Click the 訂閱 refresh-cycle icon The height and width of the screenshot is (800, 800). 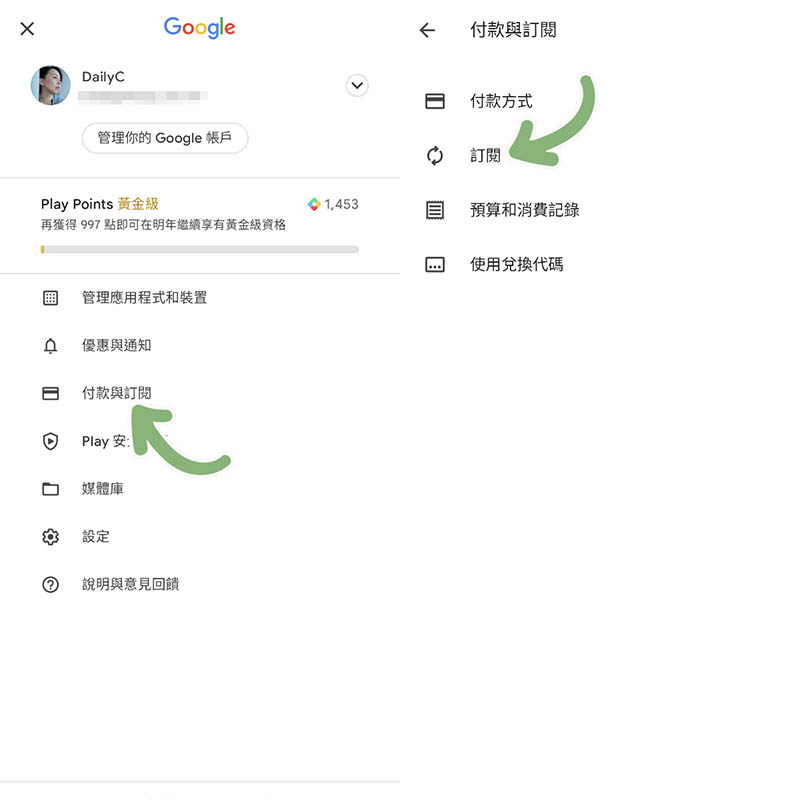pos(435,156)
